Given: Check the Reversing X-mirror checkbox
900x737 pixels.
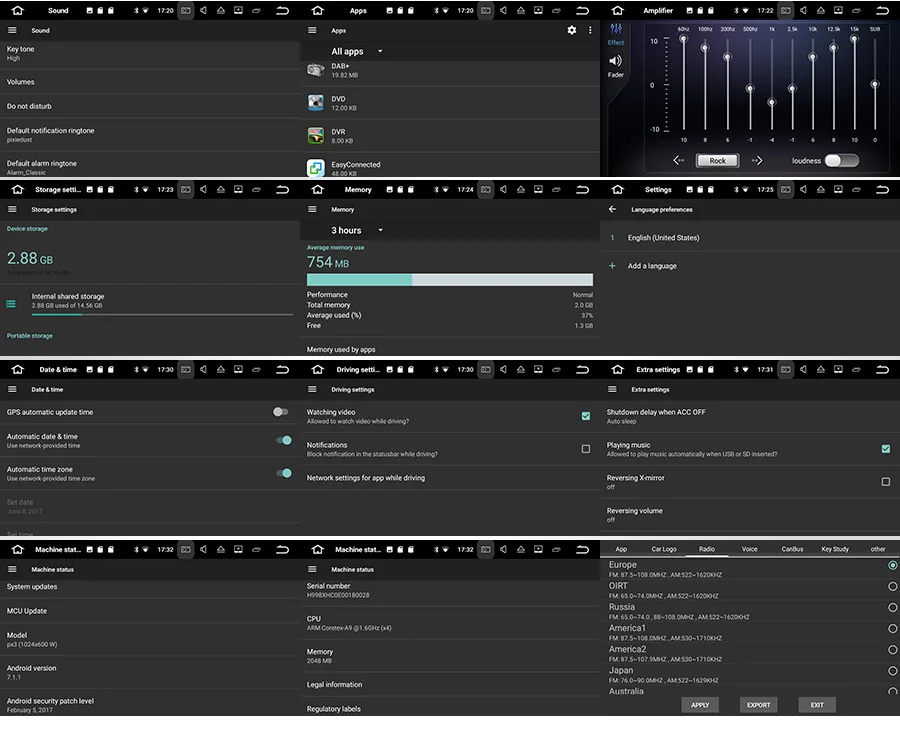Looking at the screenshot, I should (x=886, y=482).
